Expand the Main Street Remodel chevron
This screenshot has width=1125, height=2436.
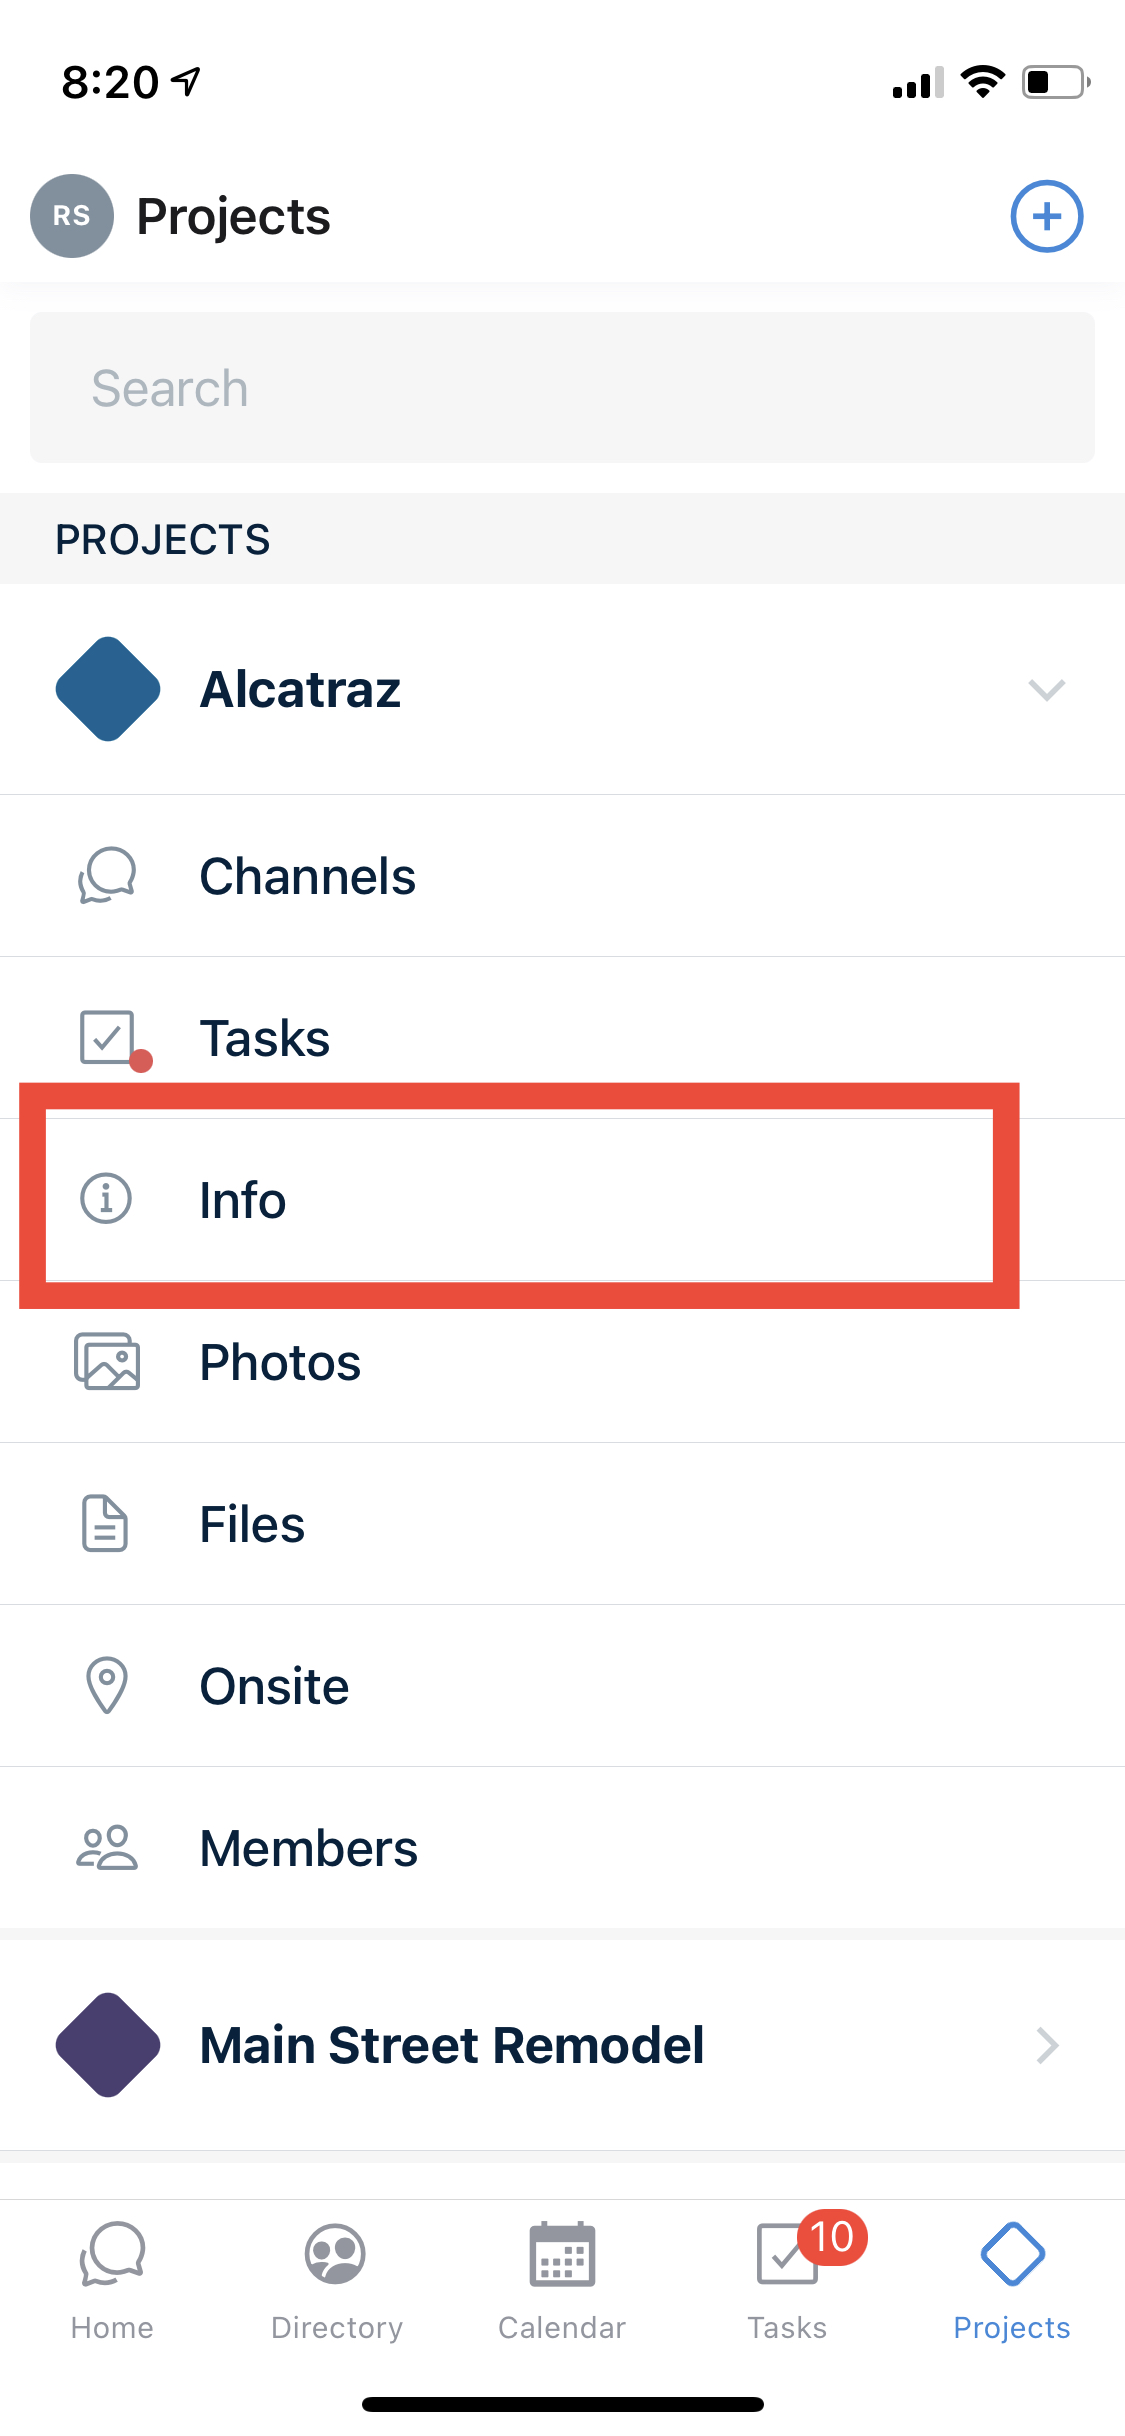[x=1047, y=2045]
